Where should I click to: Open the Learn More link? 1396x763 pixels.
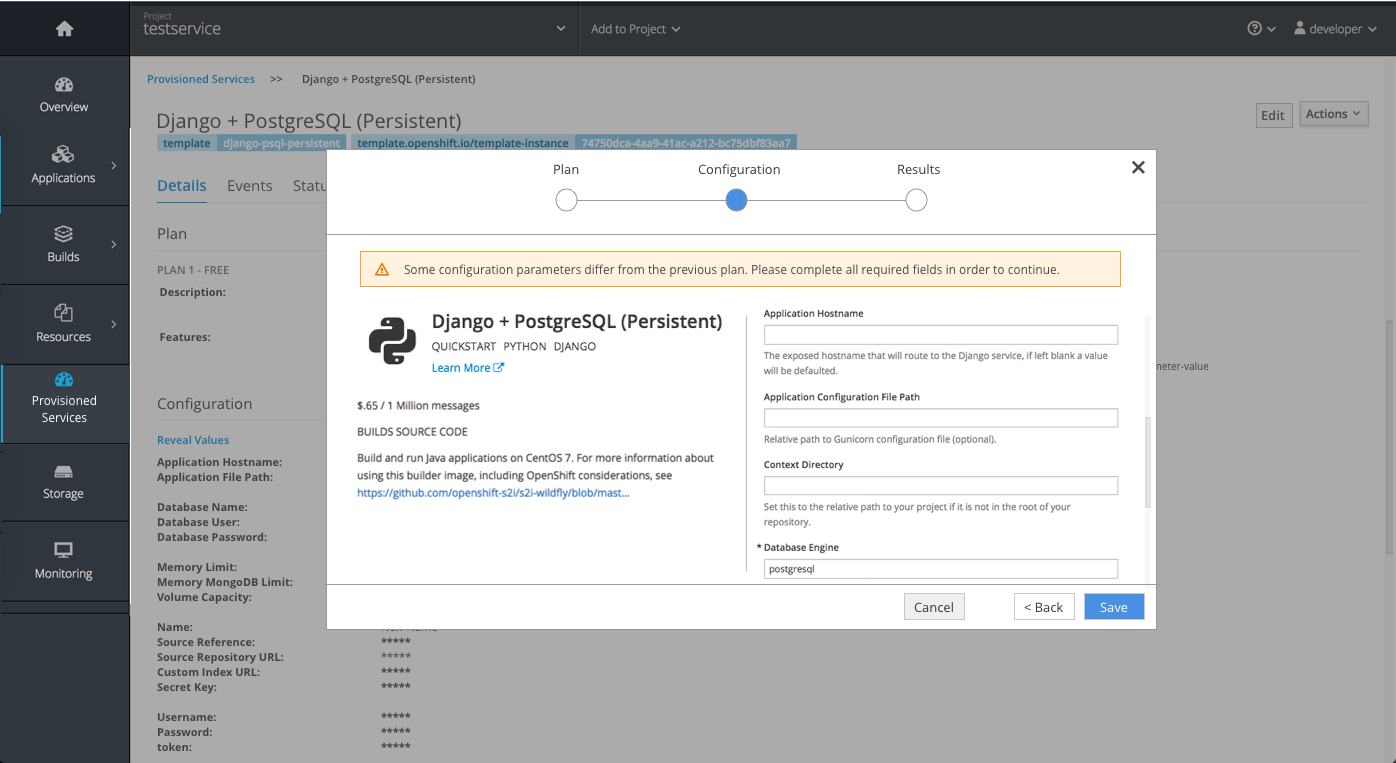[x=467, y=368]
